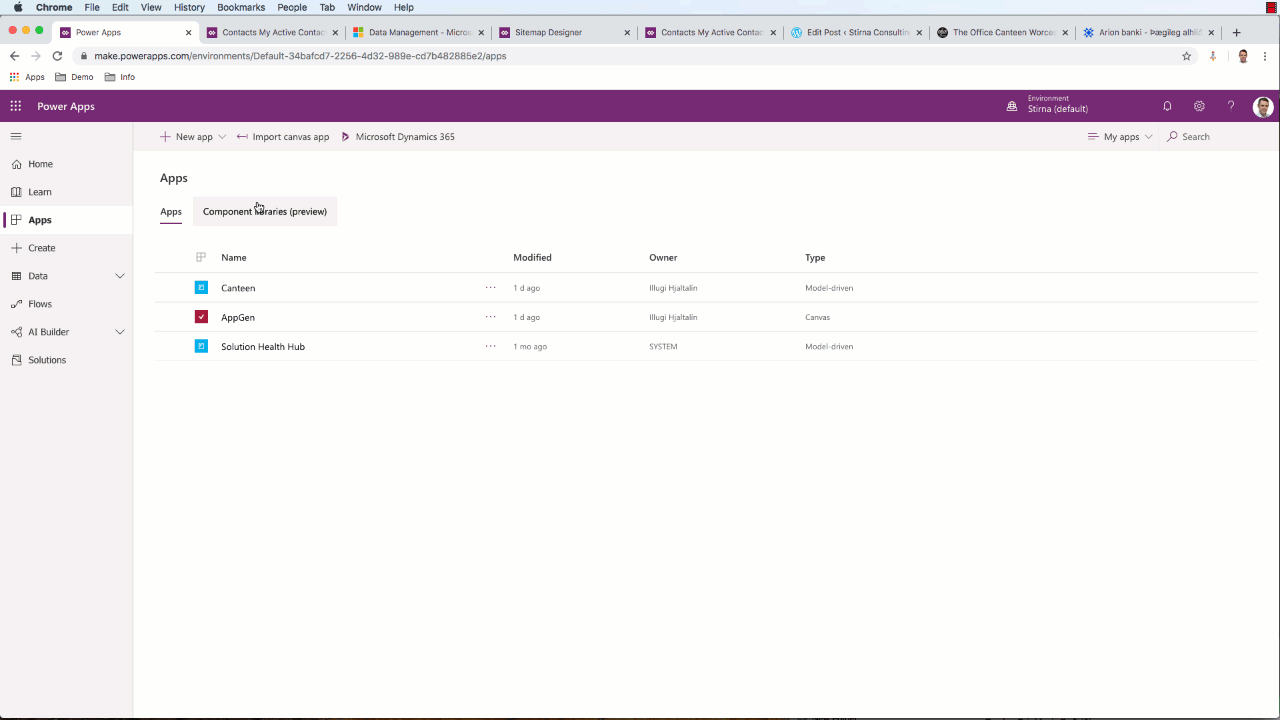The image size is (1280, 720).
Task: Open the Help question mark icon
Action: pyautogui.click(x=1231, y=106)
